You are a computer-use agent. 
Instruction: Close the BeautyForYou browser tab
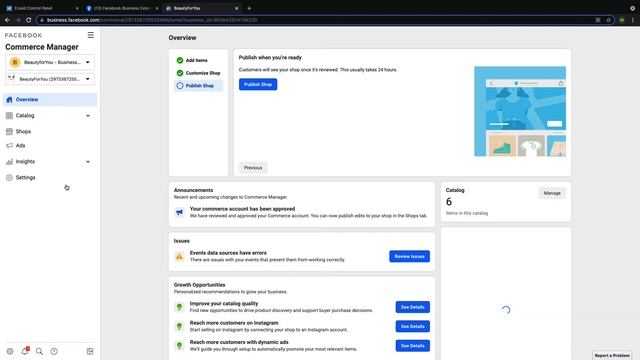[236, 8]
